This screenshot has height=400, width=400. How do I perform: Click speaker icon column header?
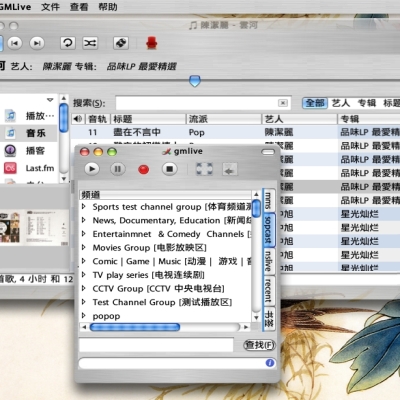[x=78, y=119]
